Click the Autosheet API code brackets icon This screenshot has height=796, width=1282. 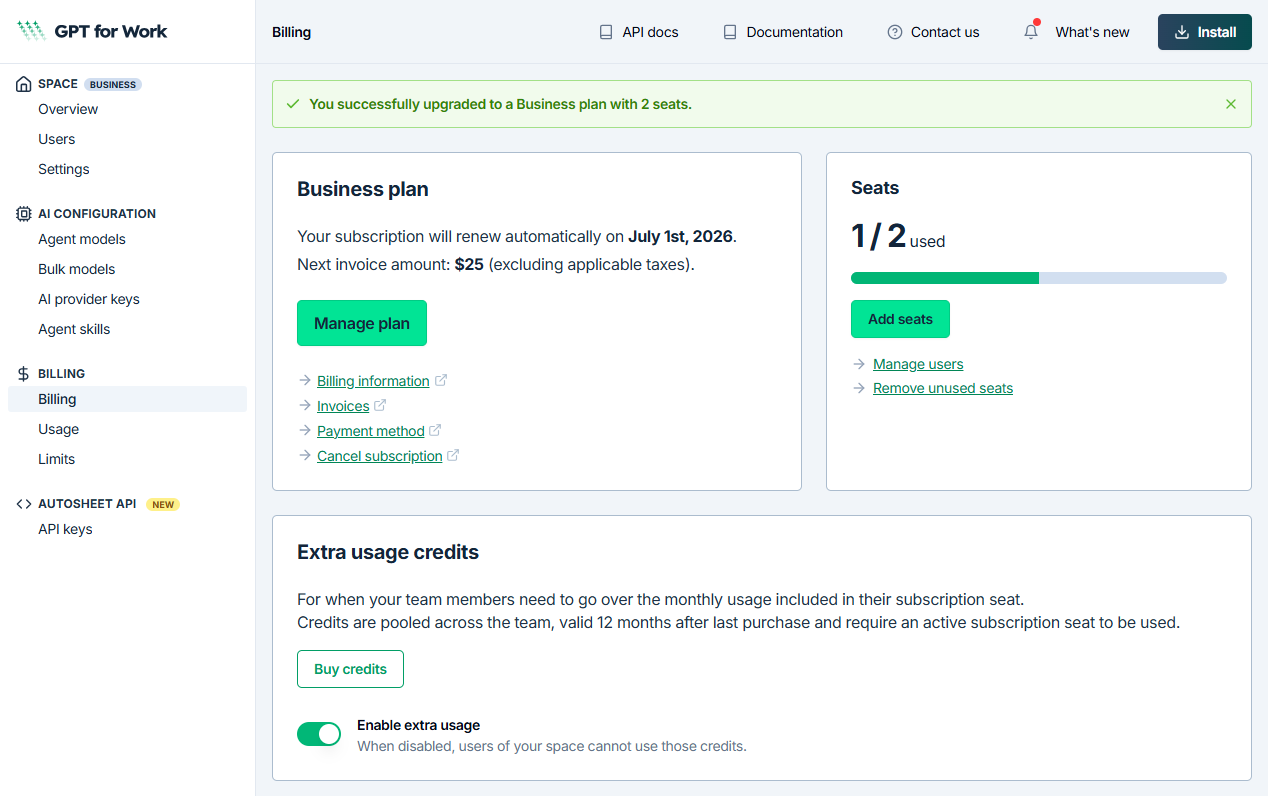(23, 504)
